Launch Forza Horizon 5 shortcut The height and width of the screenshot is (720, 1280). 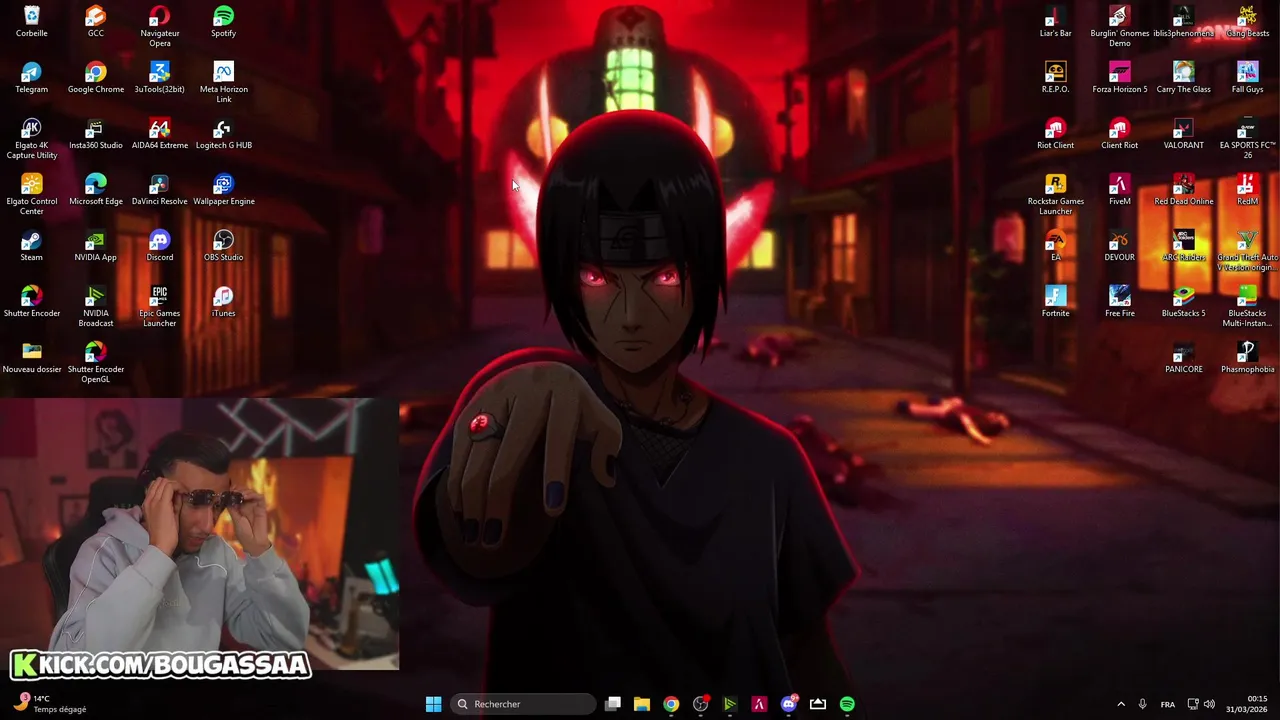1120,78
